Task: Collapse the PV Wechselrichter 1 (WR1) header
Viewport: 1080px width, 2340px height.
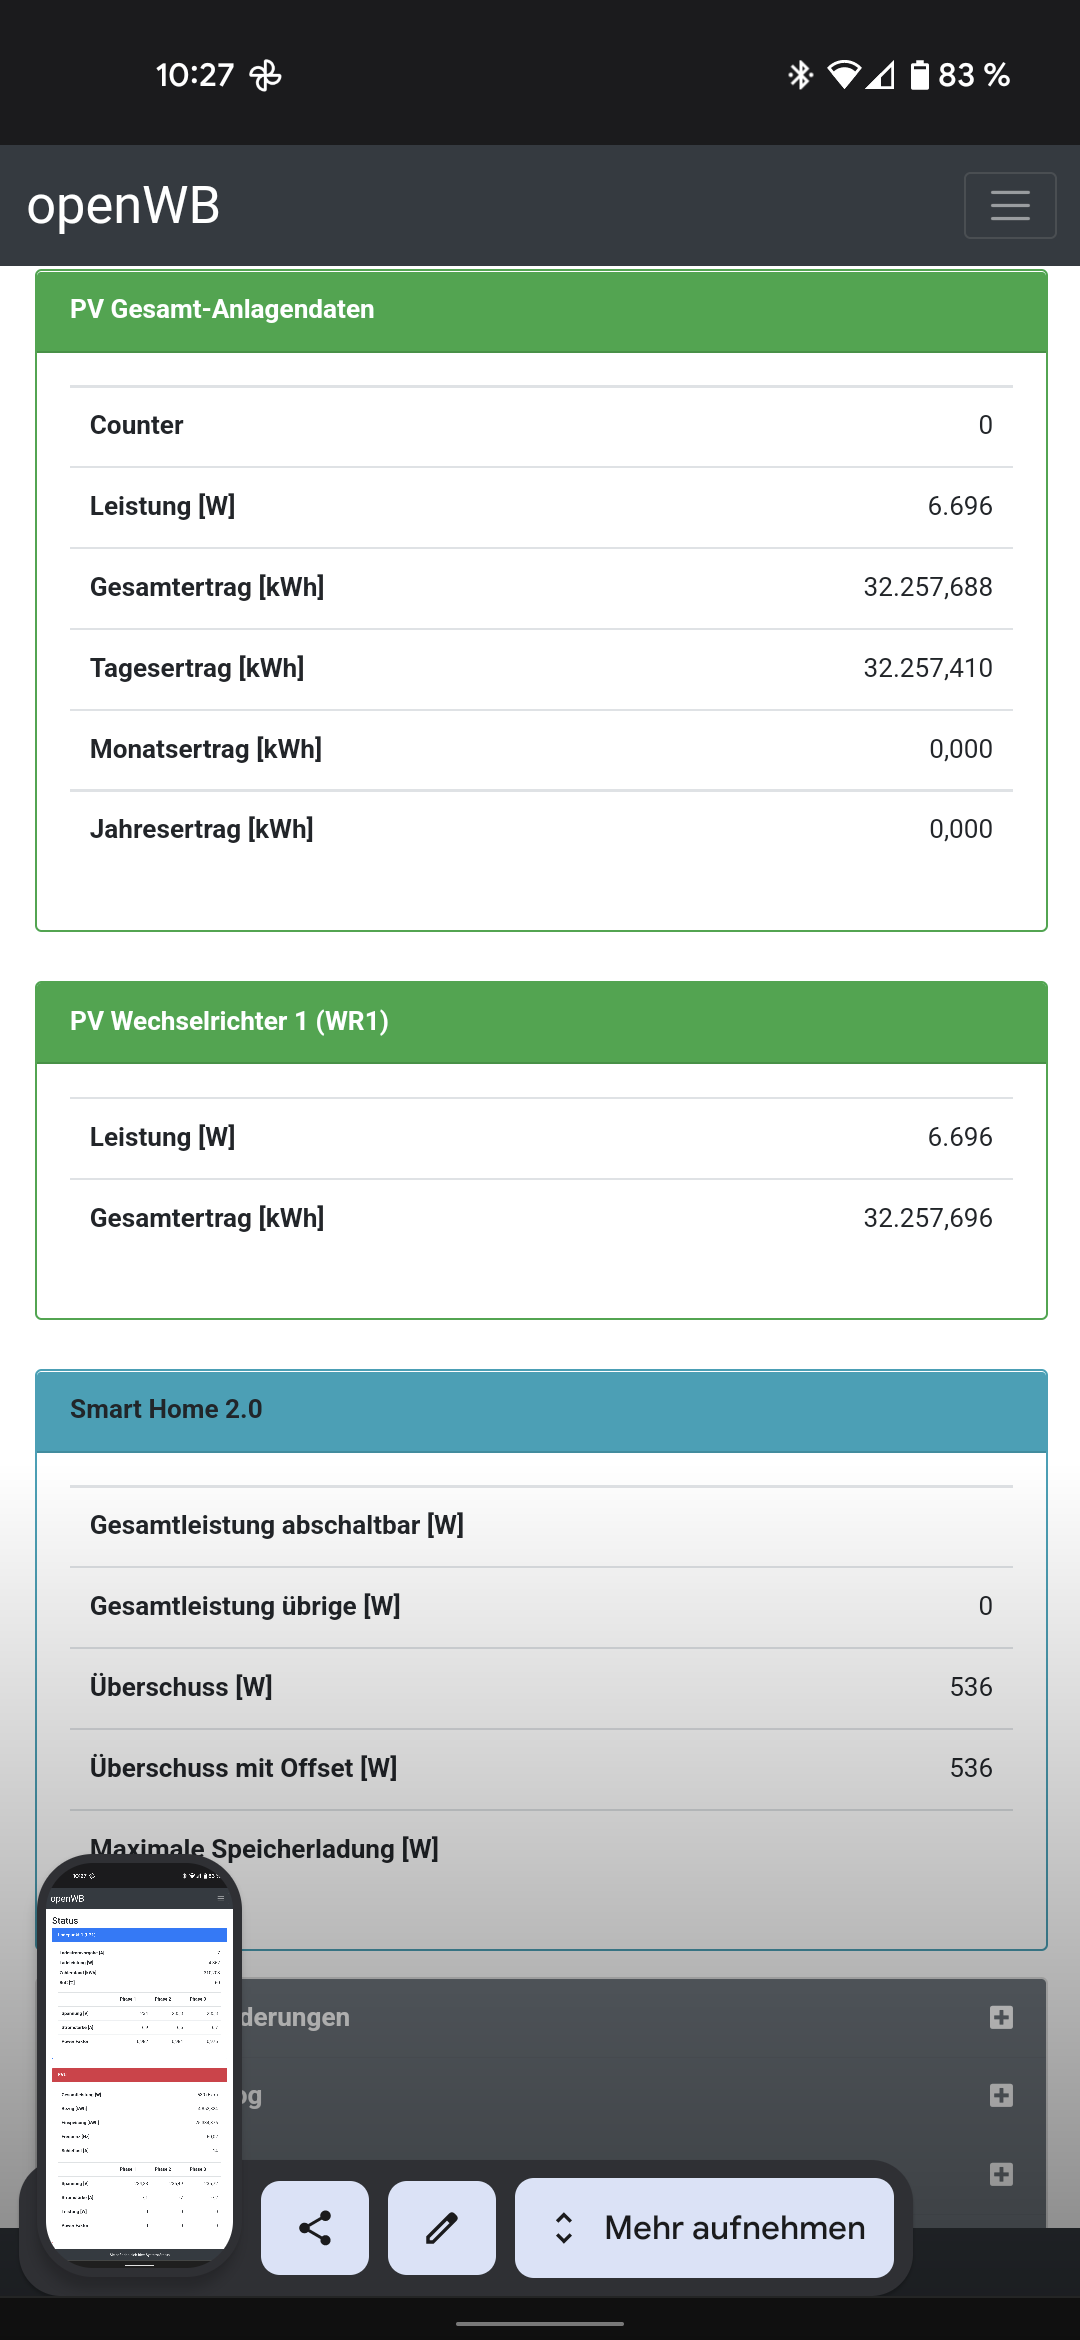Action: 541,1021
